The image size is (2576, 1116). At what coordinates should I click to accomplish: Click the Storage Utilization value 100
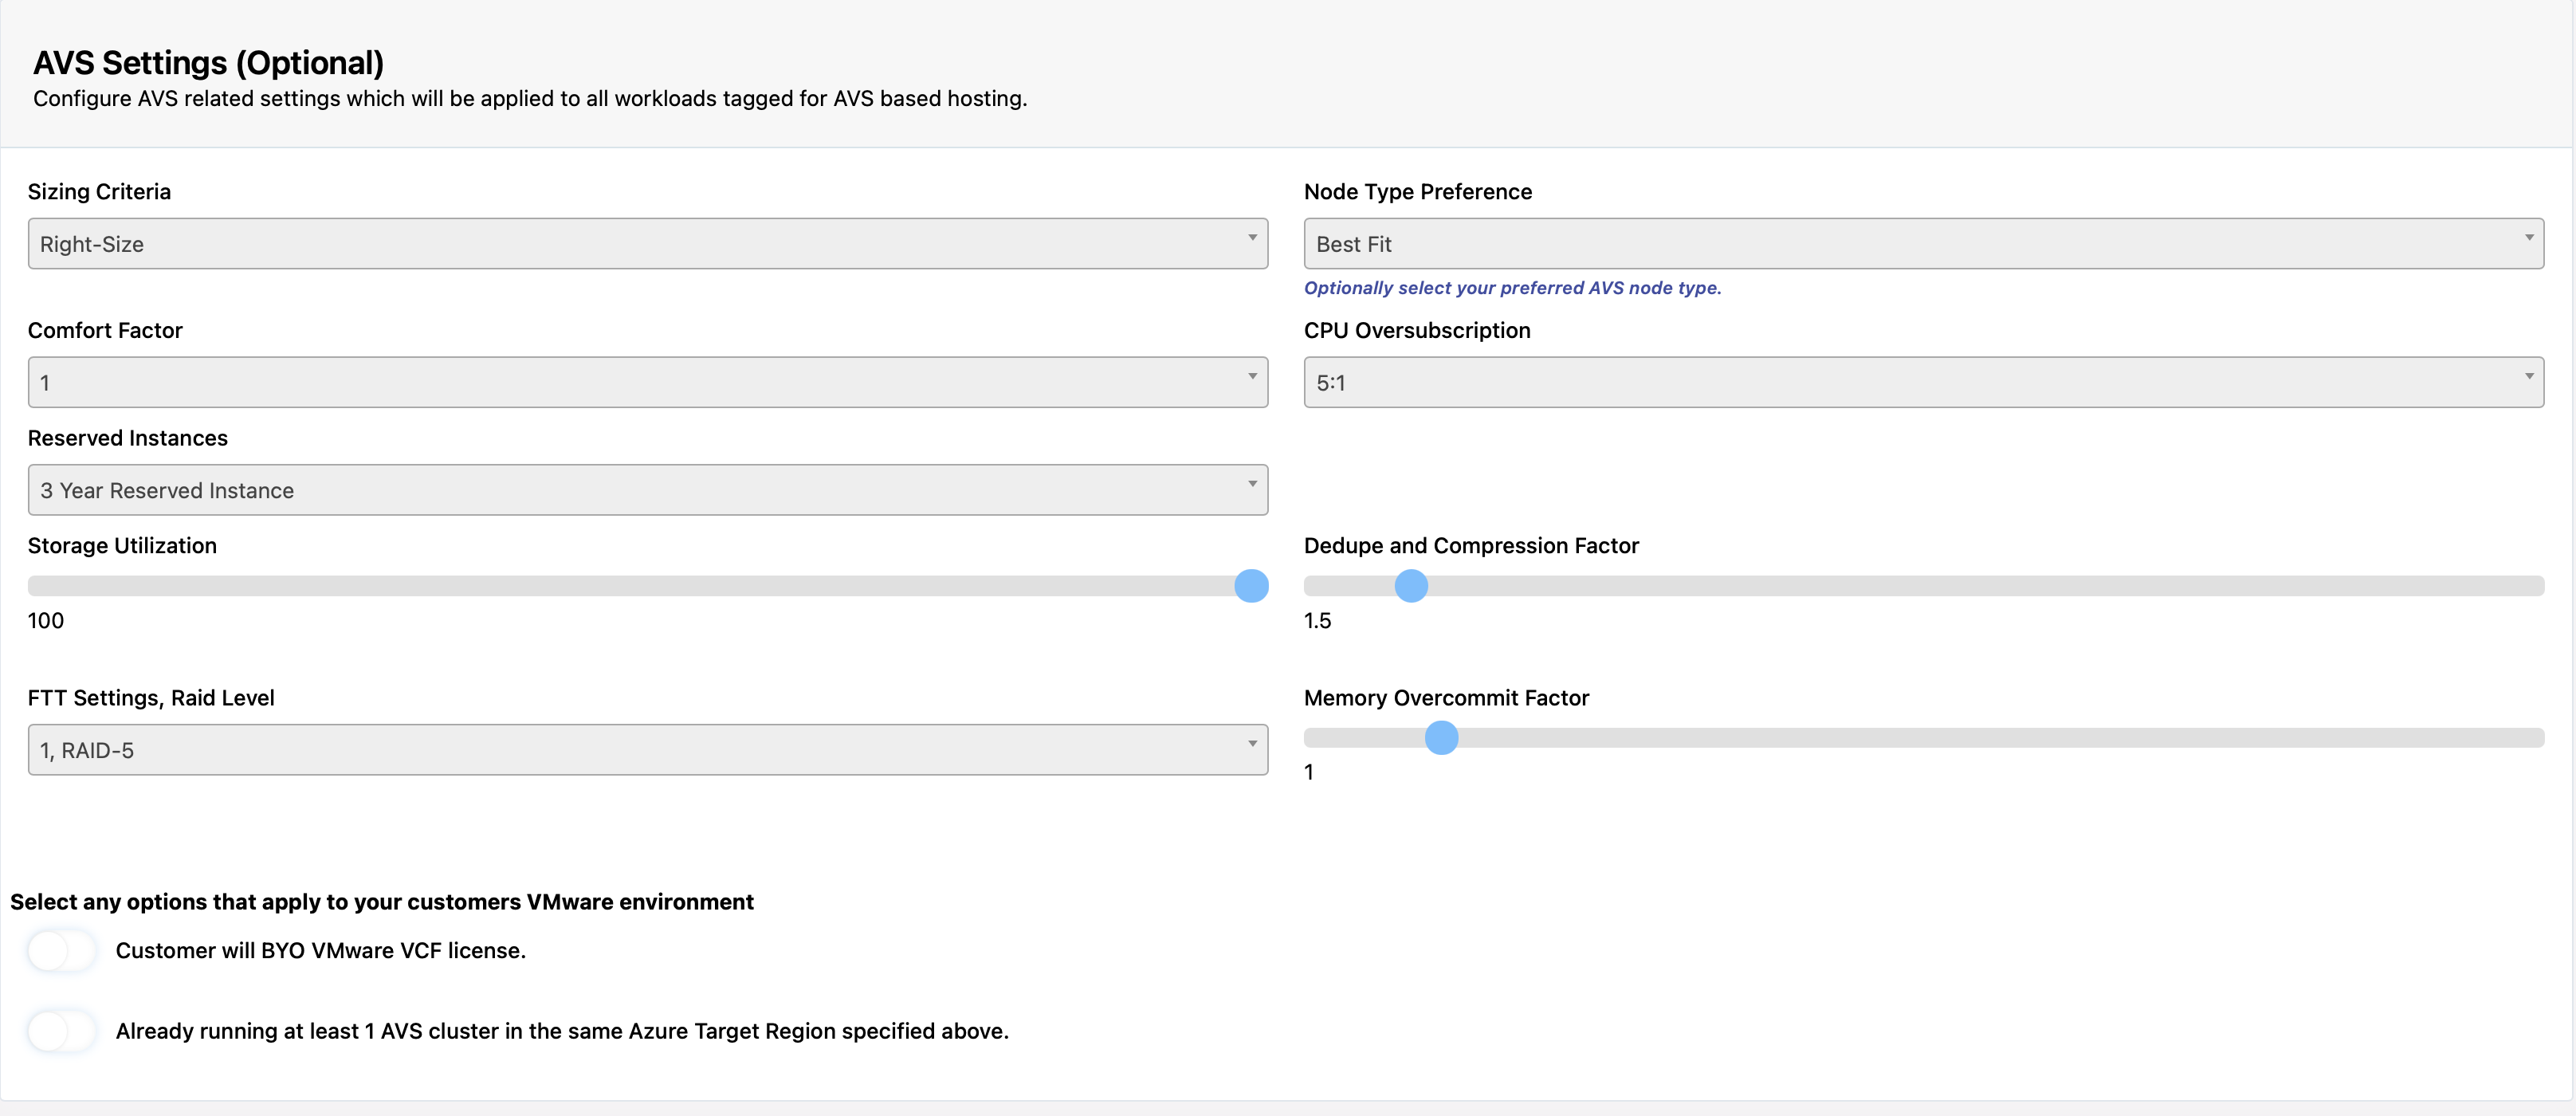(46, 621)
